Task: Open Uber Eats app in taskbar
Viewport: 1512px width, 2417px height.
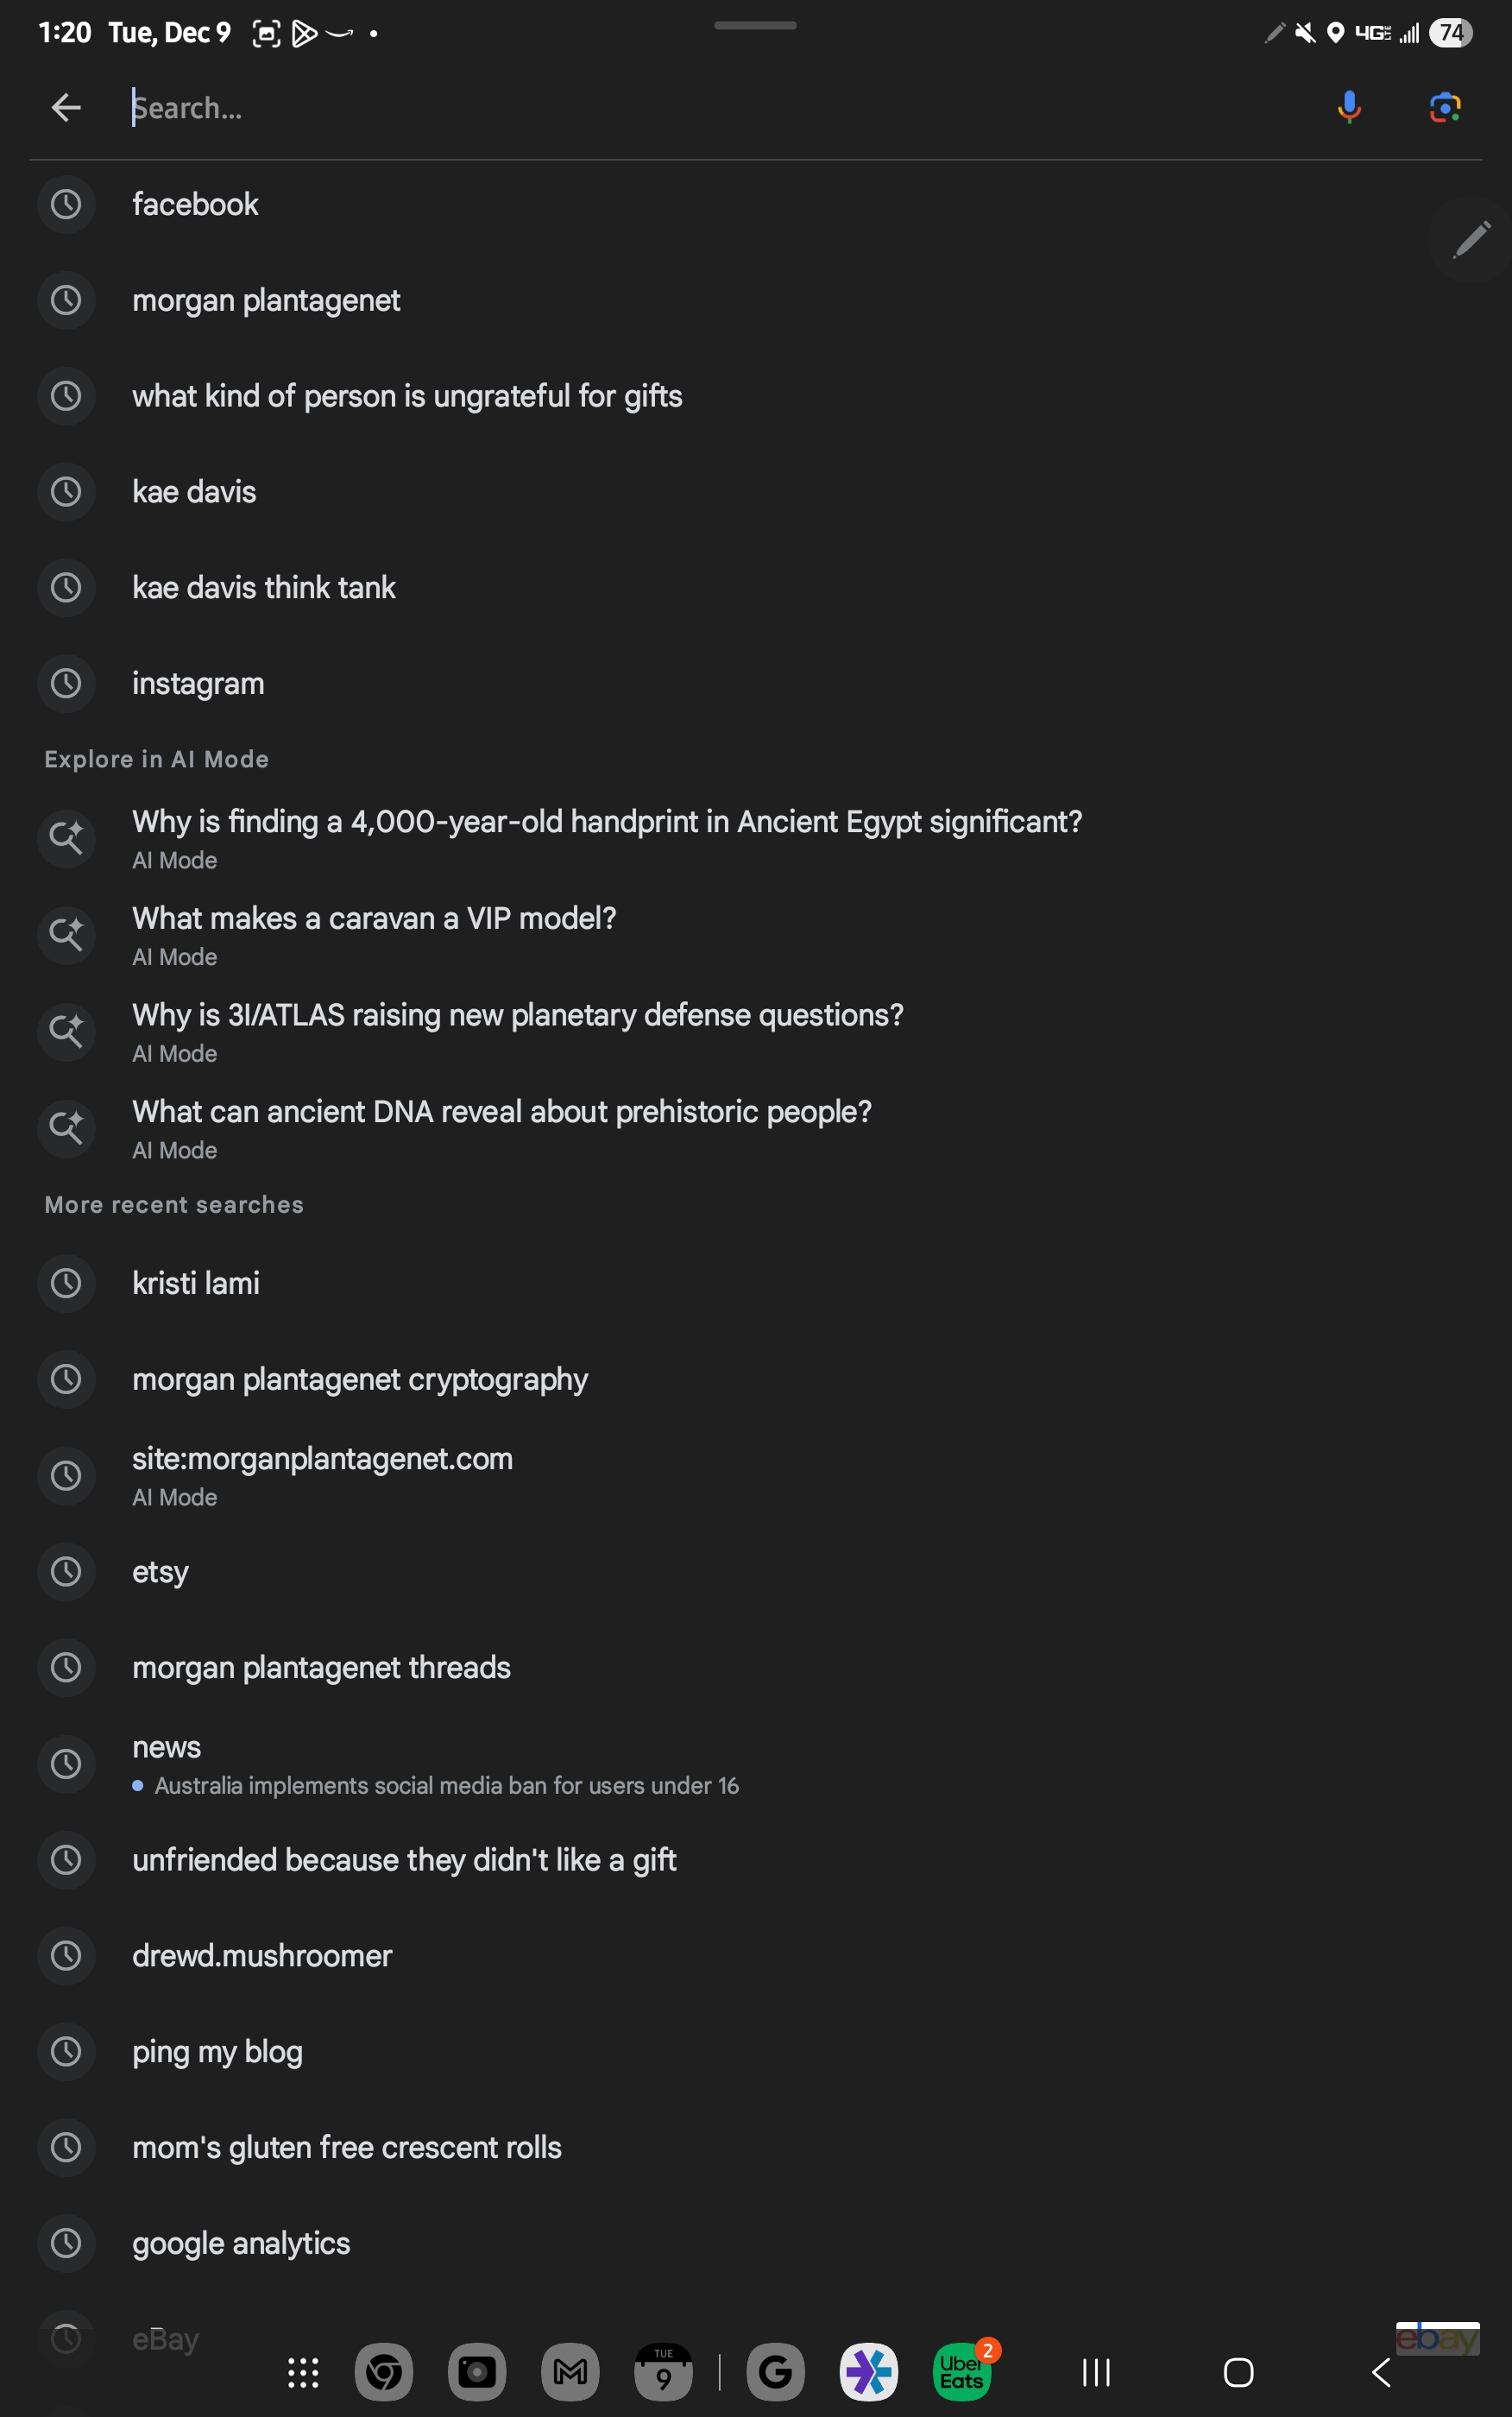Action: [x=961, y=2371]
